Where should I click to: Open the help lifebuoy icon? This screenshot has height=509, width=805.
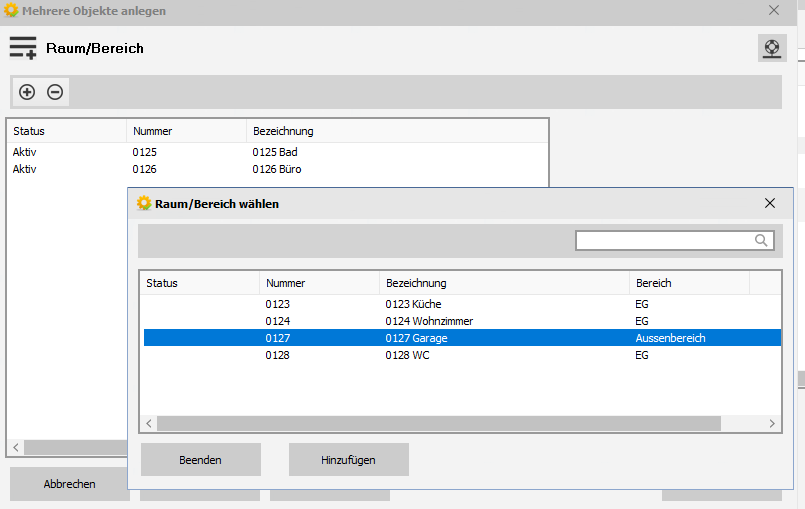[x=772, y=48]
